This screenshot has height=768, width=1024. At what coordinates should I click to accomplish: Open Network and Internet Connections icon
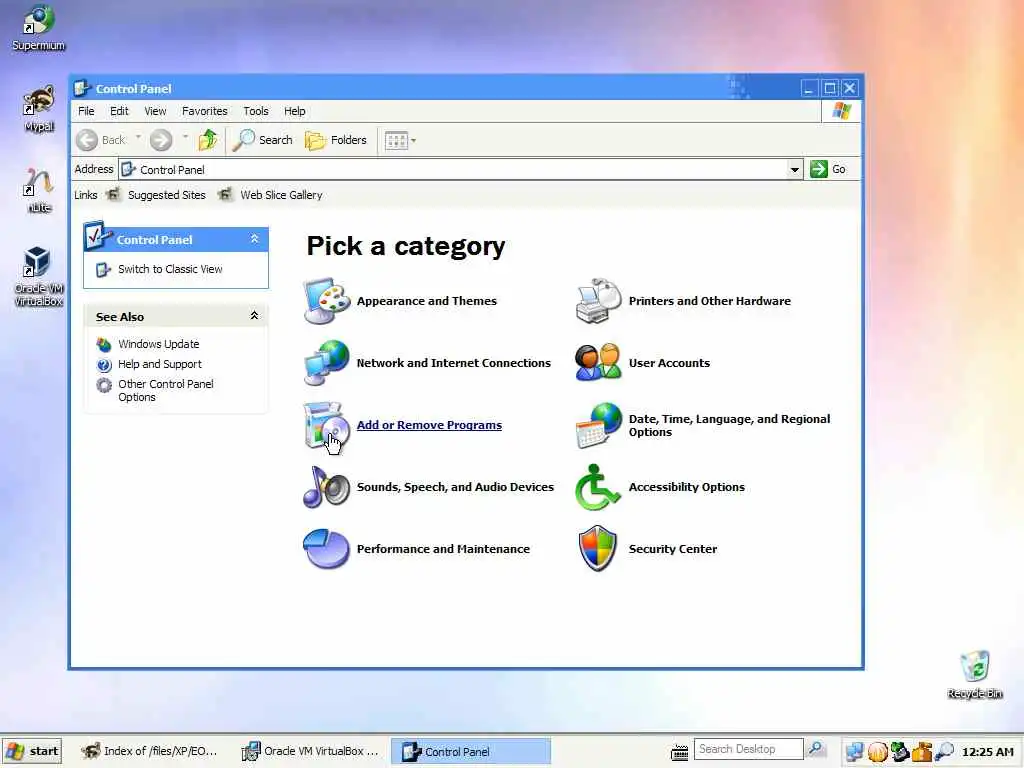click(x=327, y=362)
